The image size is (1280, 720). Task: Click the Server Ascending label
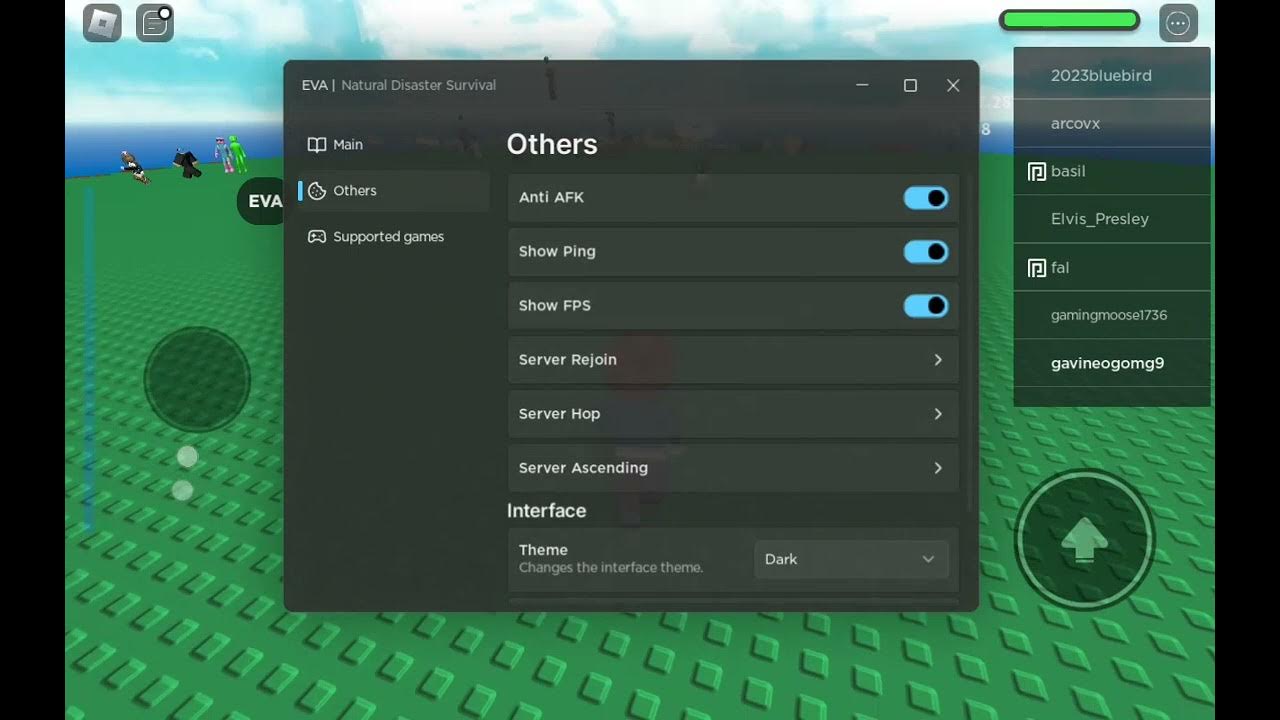coord(583,468)
